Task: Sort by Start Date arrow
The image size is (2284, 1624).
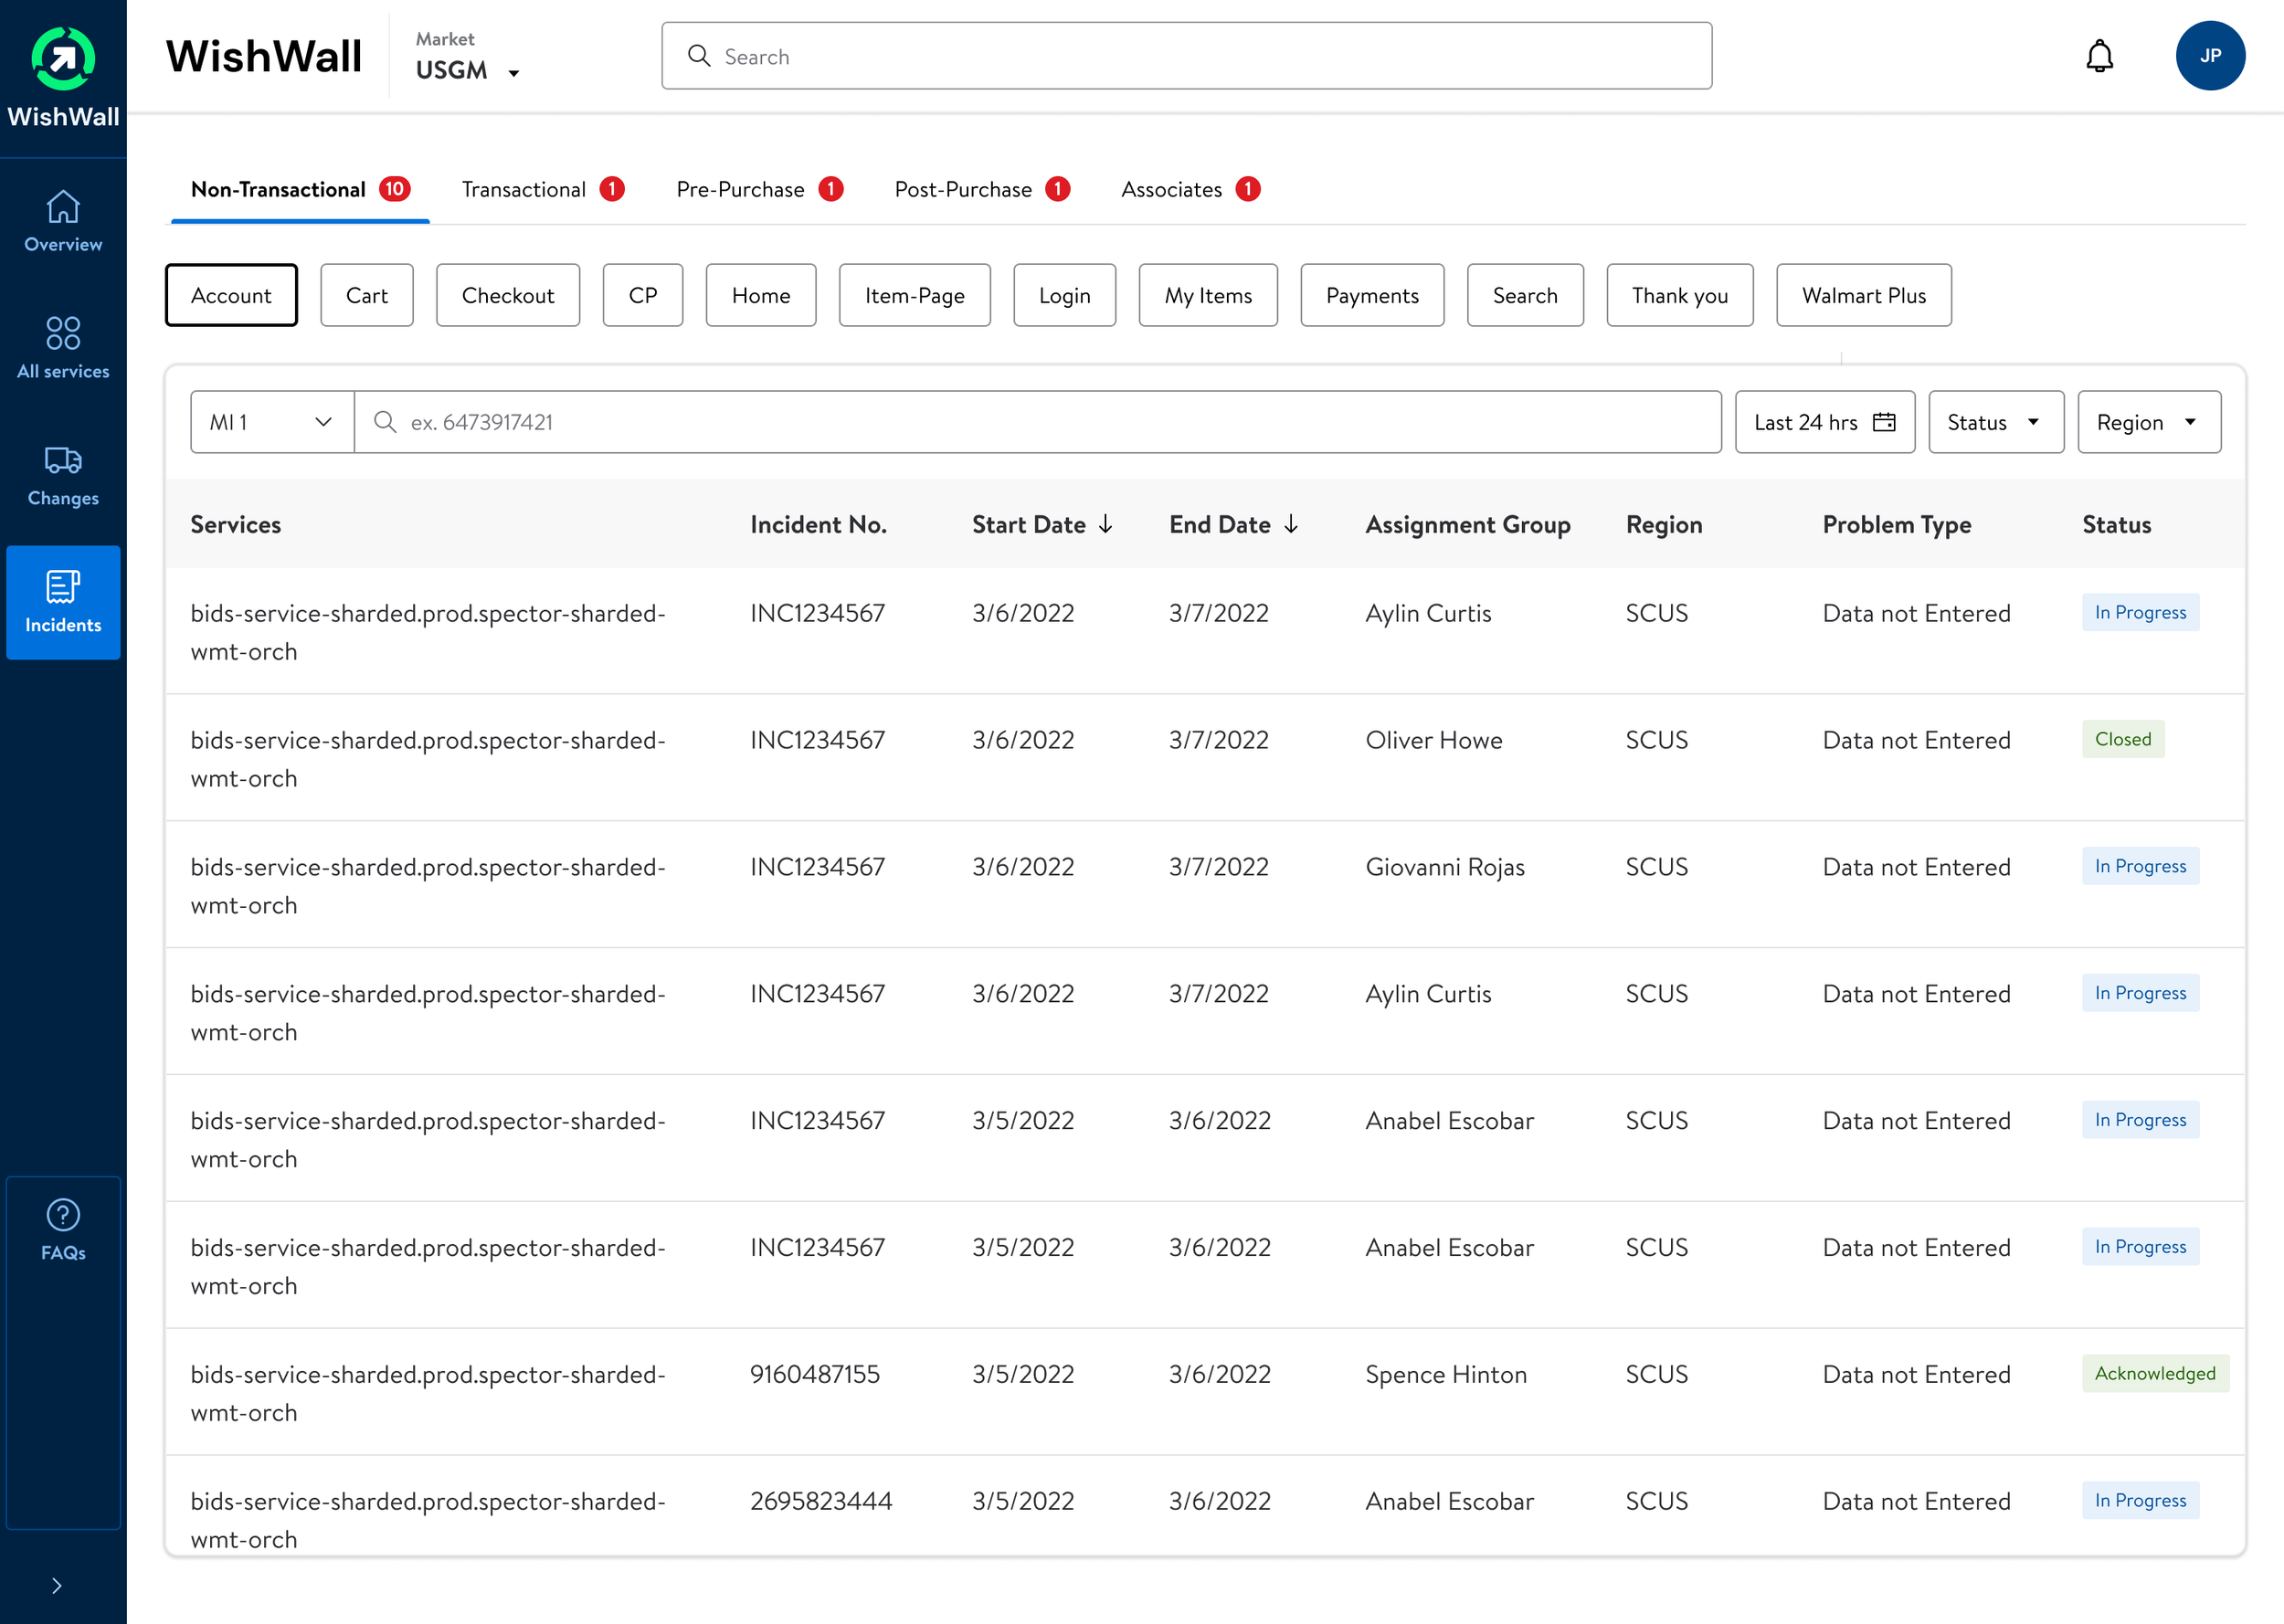Action: (1105, 525)
